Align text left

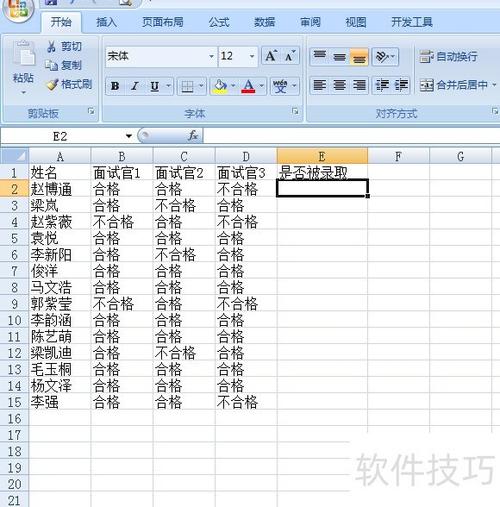tap(320, 85)
